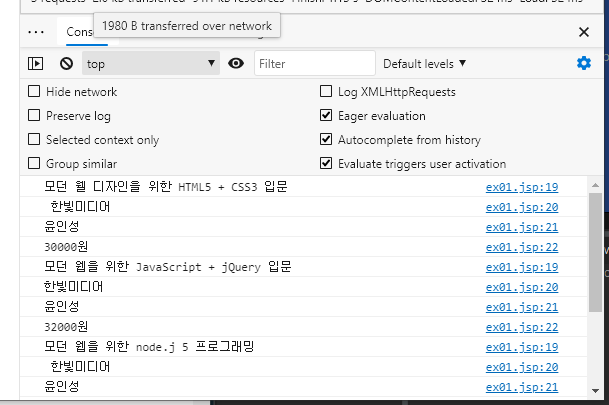Click the scroll up arrow of the console scrollbar
Image resolution: width=609 pixels, height=405 pixels.
tap(595, 185)
